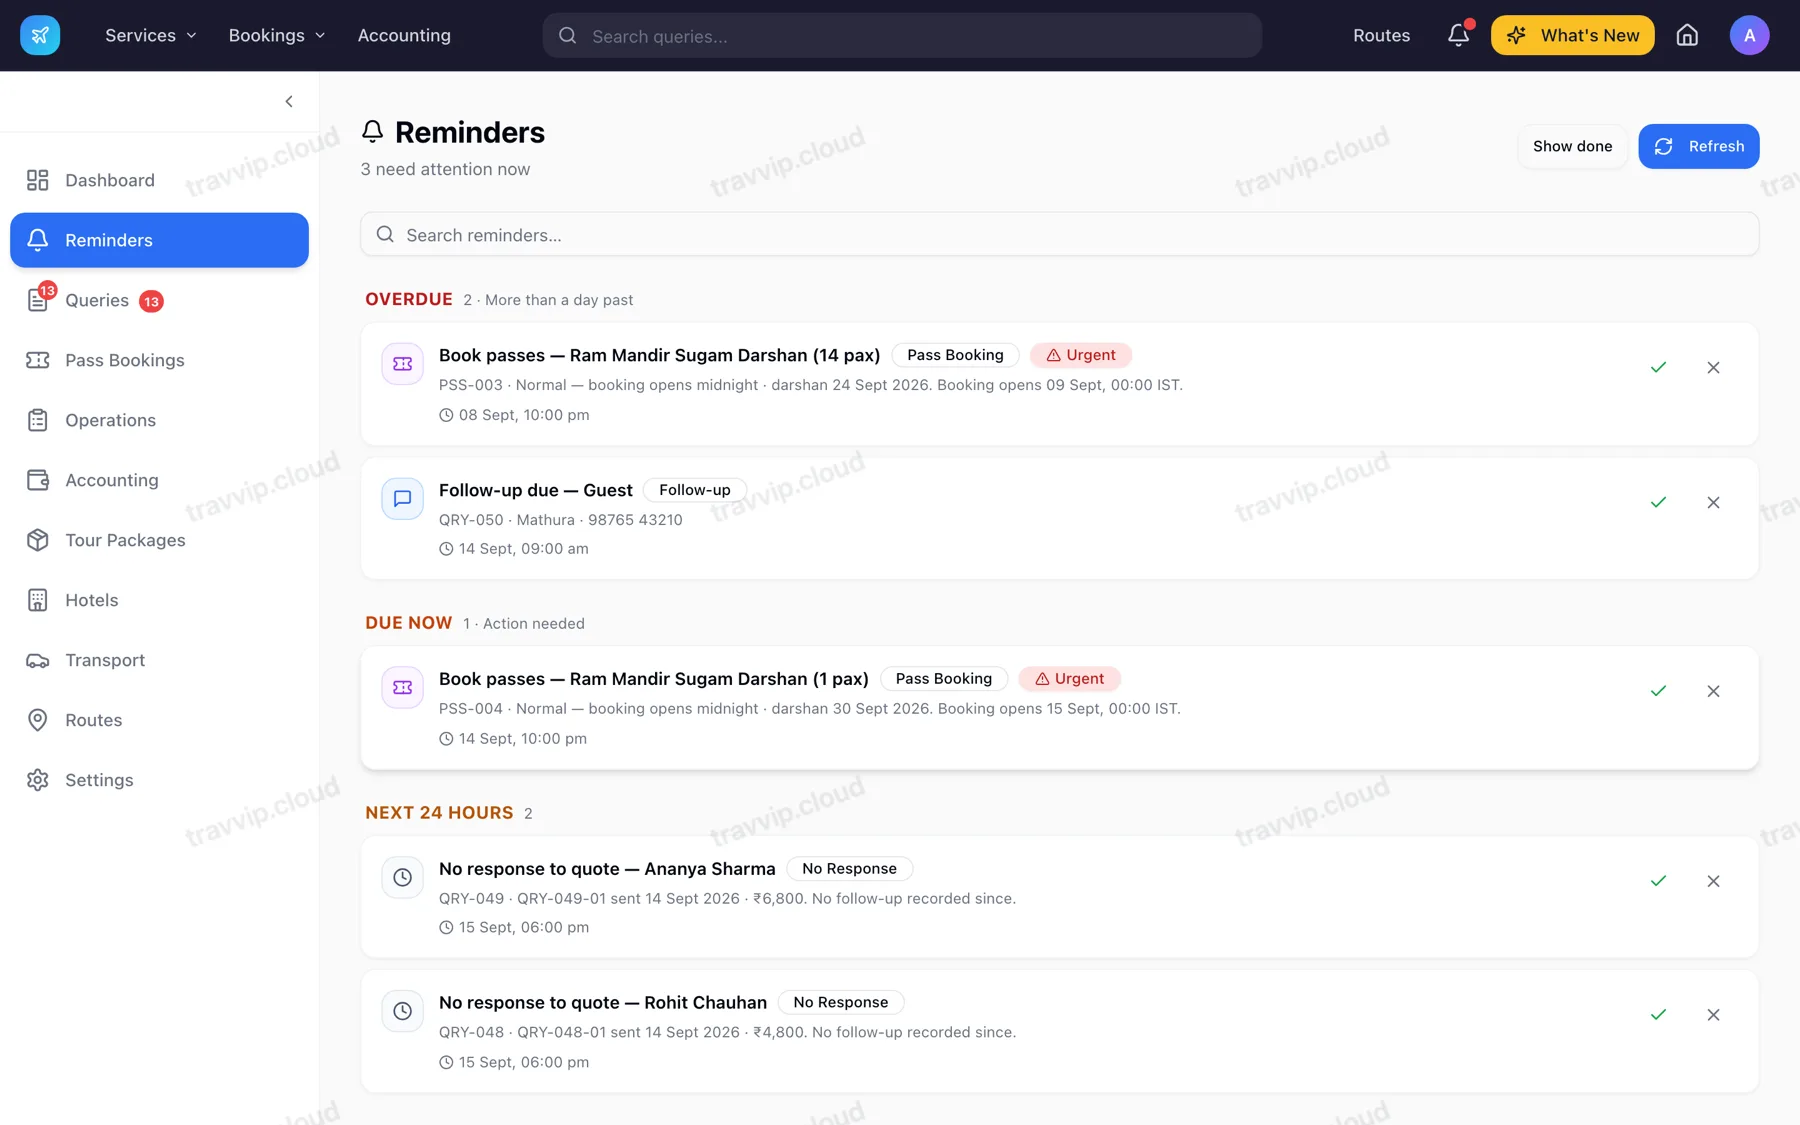Image resolution: width=1800 pixels, height=1125 pixels.
Task: Open Dashboard in the sidebar
Action: click(x=159, y=180)
